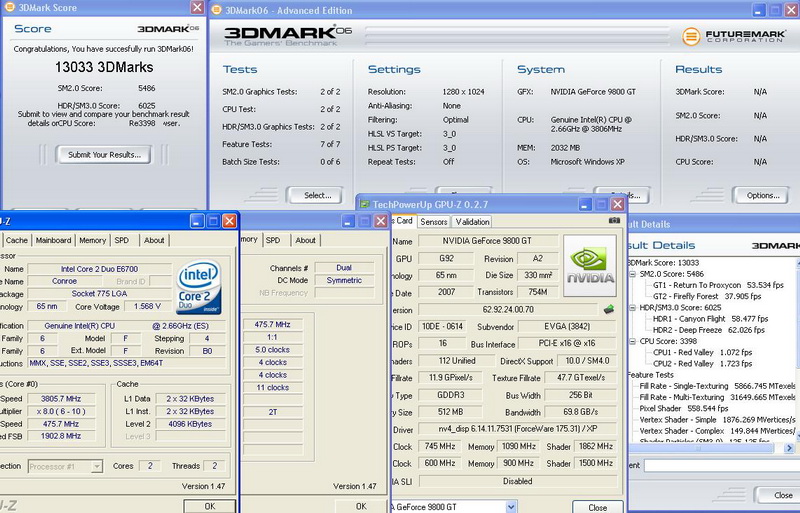Click the 3DMark Score: 13033 tree root

[x=663, y=263]
